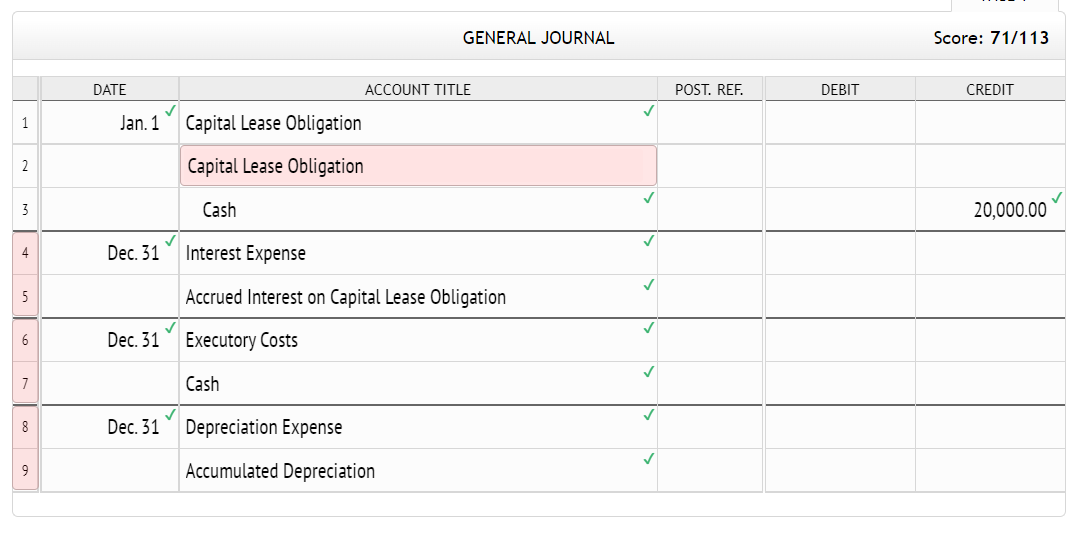
Task: Click the debit cell for row 1
Action: (x=840, y=123)
